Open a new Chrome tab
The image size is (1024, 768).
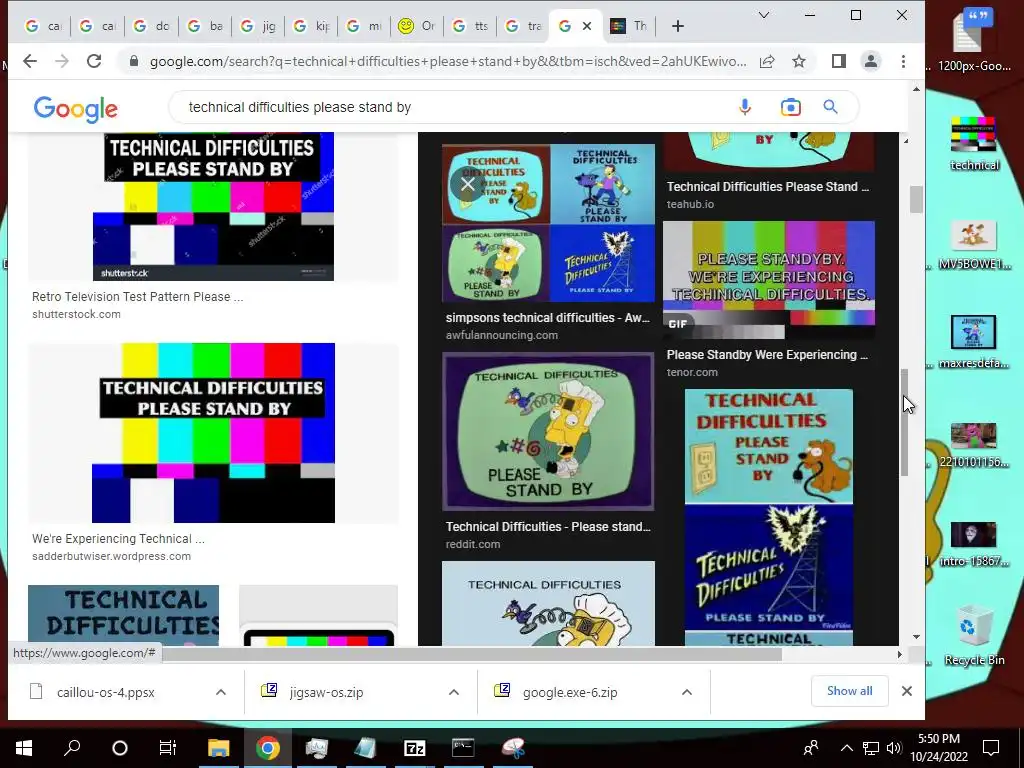(678, 26)
